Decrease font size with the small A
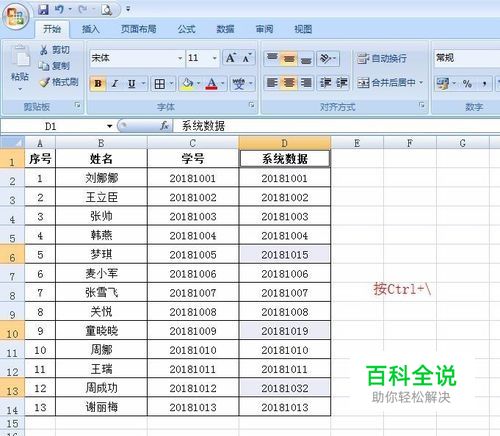This screenshot has width=500, height=436. pyautogui.click(x=247, y=58)
